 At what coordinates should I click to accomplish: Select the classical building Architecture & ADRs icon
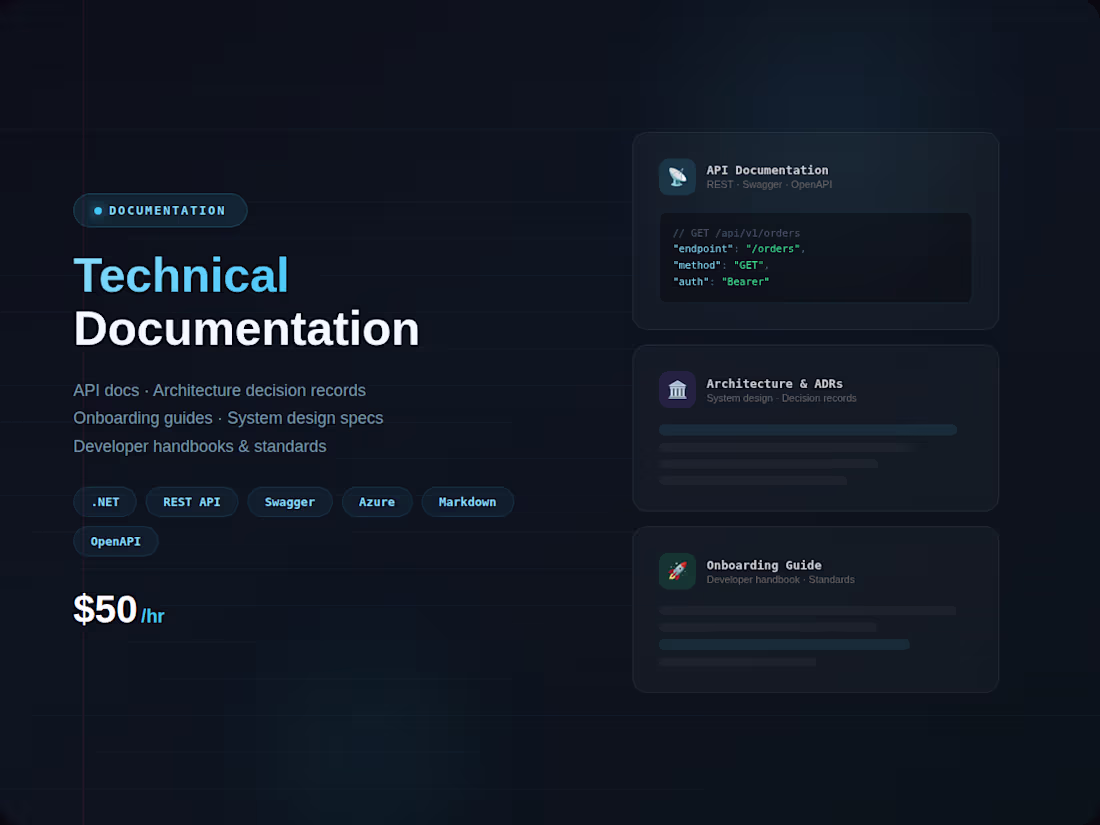[x=677, y=390]
